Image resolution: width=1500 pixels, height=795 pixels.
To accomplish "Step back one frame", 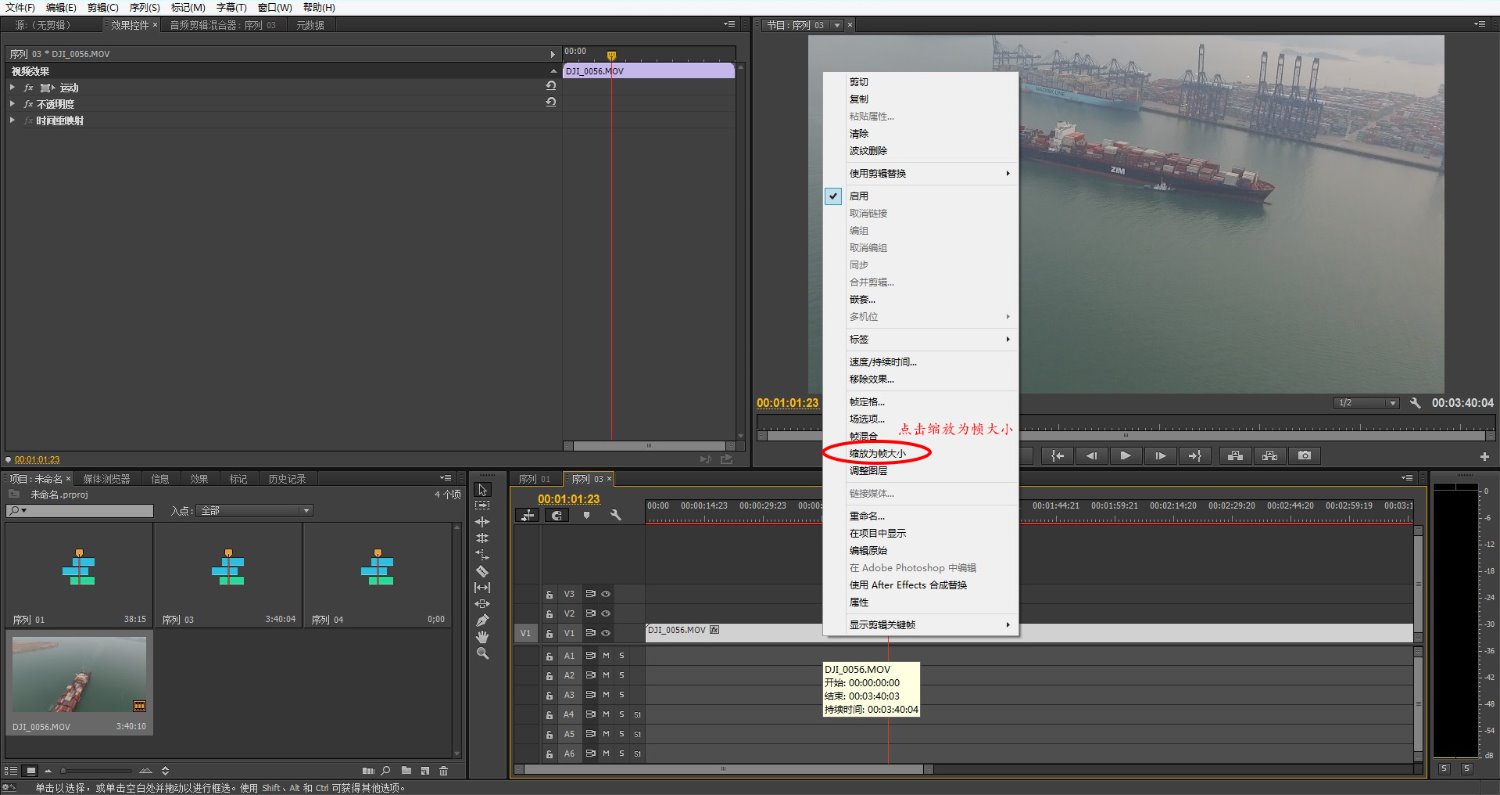I will click(1092, 456).
